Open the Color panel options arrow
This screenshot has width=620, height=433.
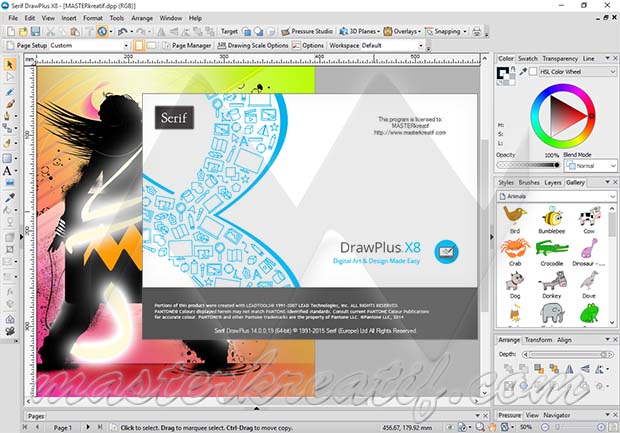[x=607, y=59]
